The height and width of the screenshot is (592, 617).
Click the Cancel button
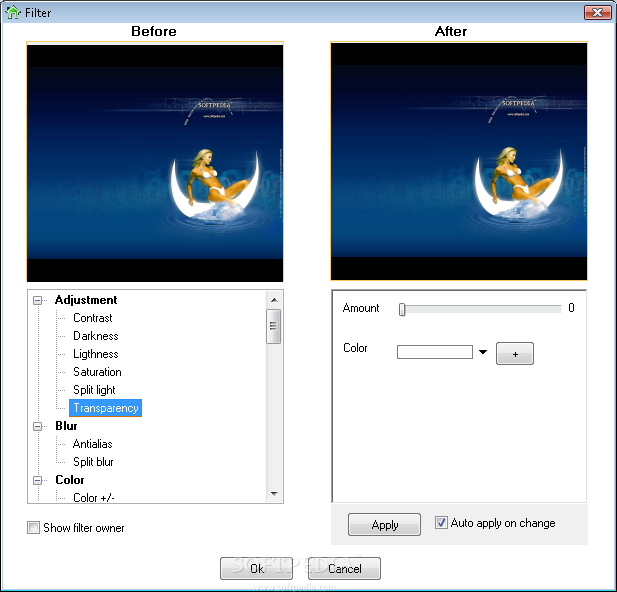tap(344, 568)
